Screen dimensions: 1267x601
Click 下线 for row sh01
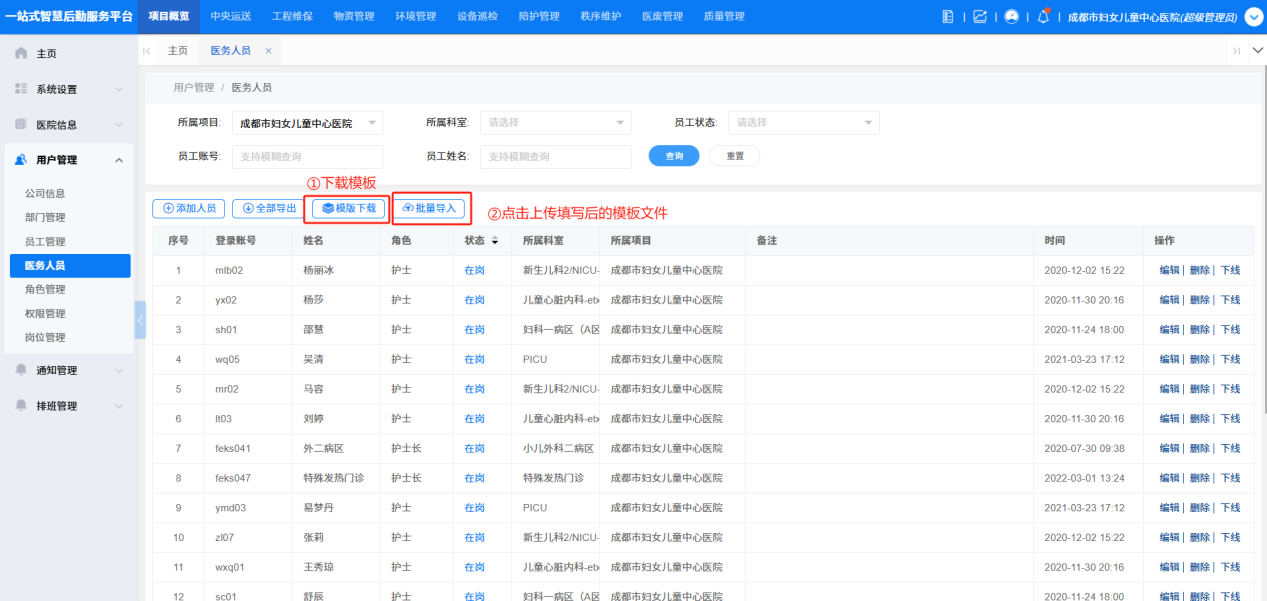click(1230, 329)
